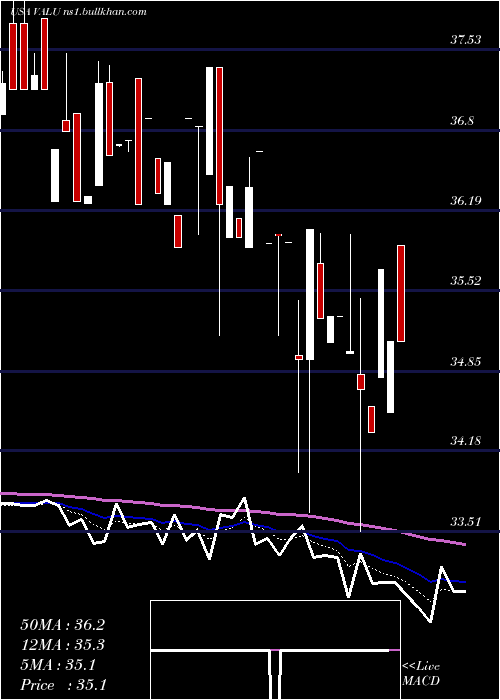The width and height of the screenshot is (500, 700).
Task: Click the MACD histogram panel box
Action: (x=275, y=650)
